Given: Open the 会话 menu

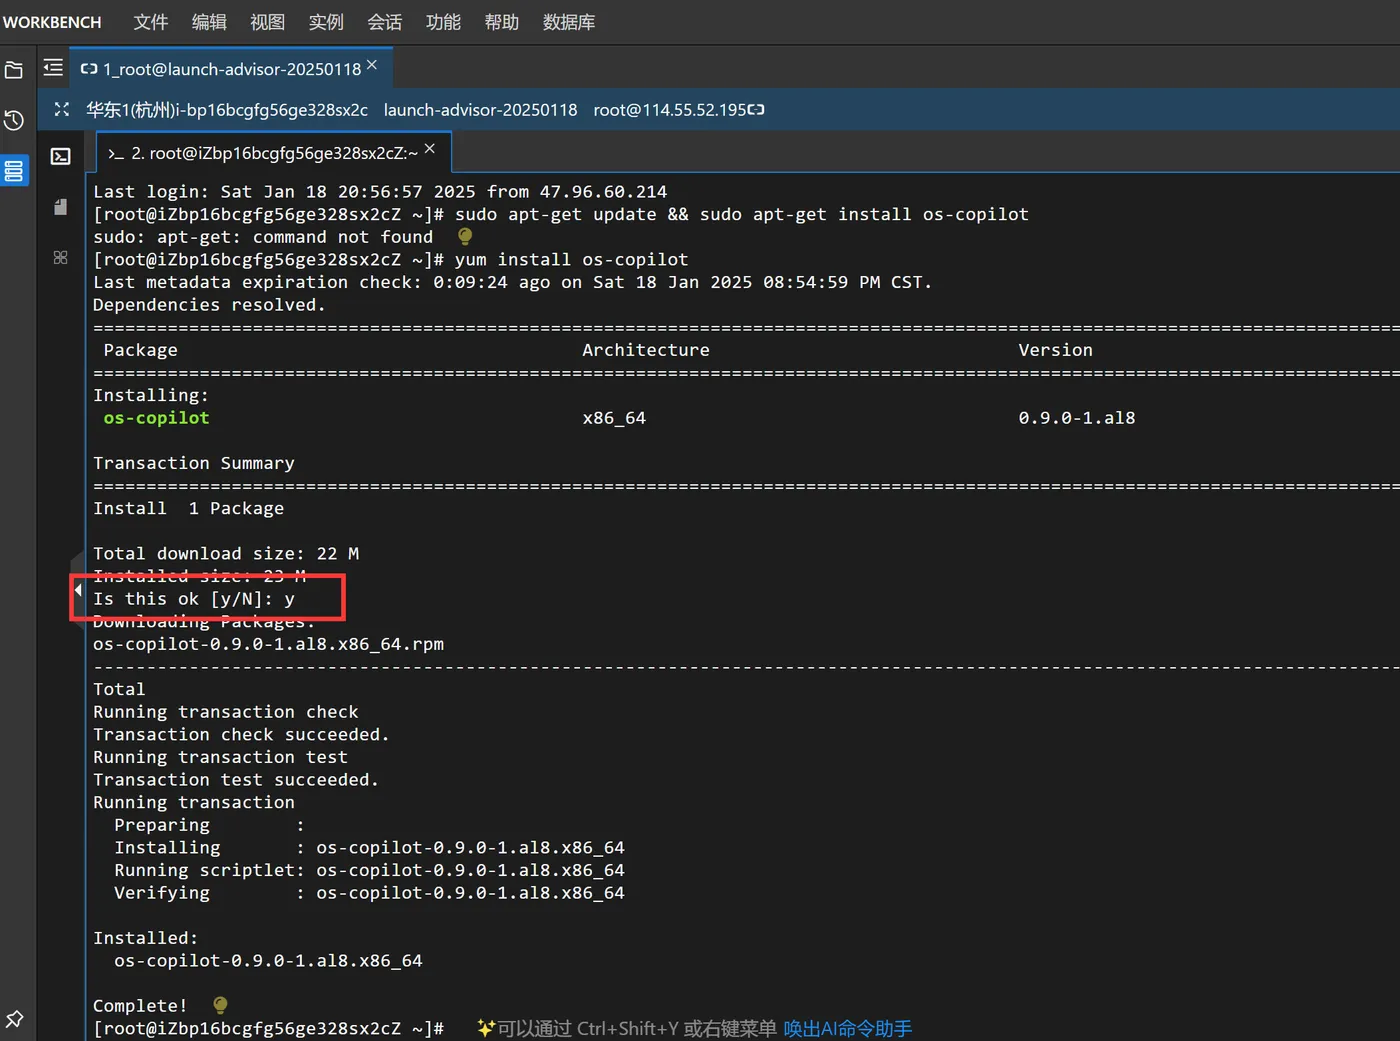Looking at the screenshot, I should click(385, 22).
